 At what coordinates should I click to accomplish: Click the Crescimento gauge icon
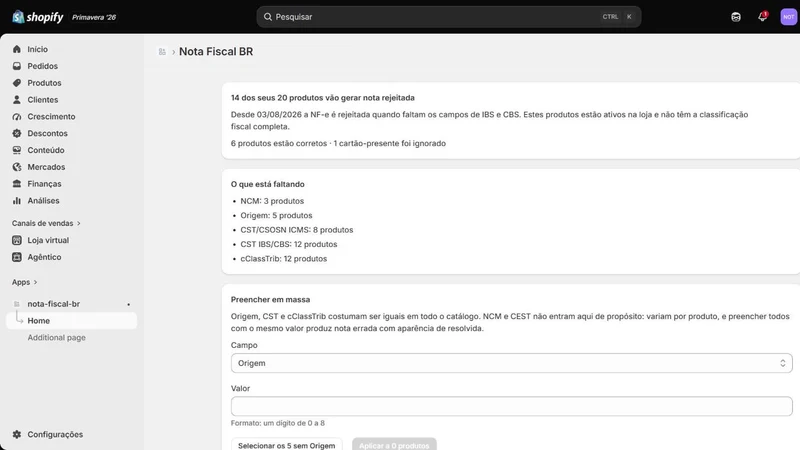(17, 116)
